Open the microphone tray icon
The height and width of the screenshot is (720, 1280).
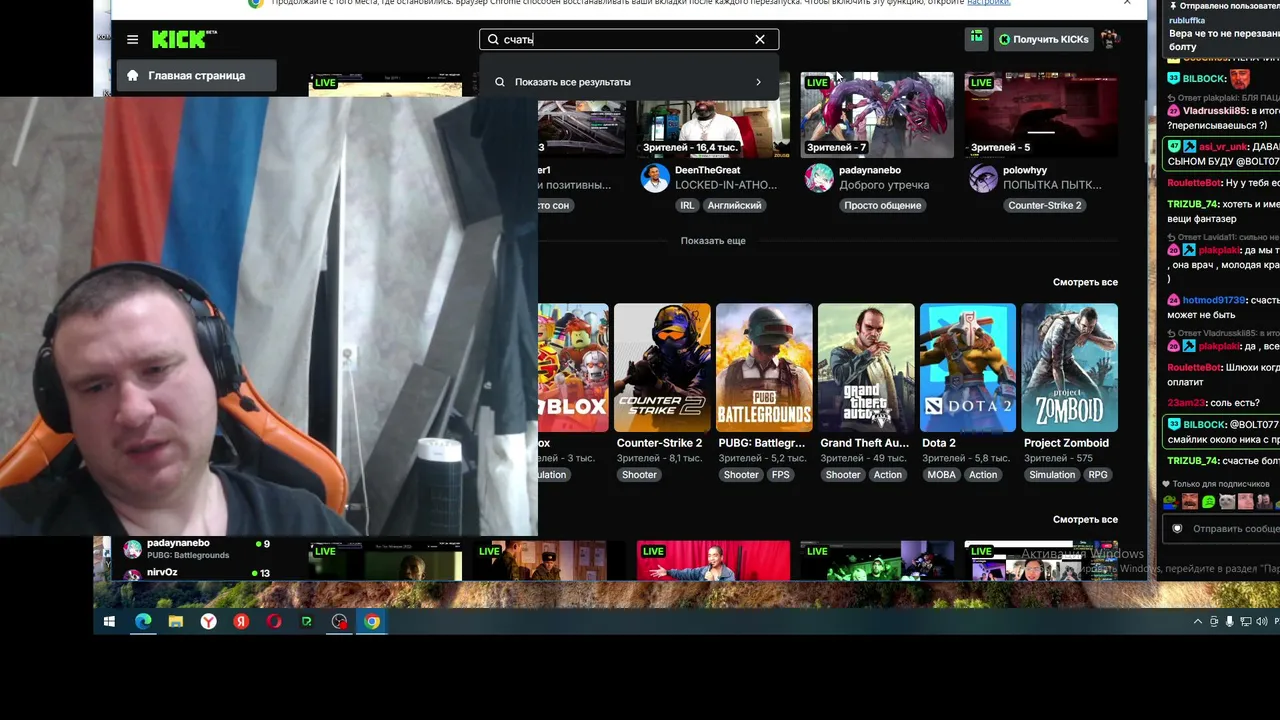[1230, 622]
